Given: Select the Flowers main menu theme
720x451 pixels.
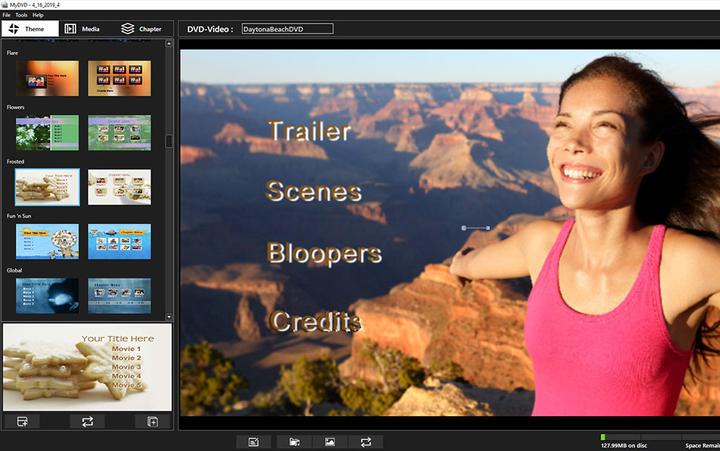Looking at the screenshot, I should [47, 133].
